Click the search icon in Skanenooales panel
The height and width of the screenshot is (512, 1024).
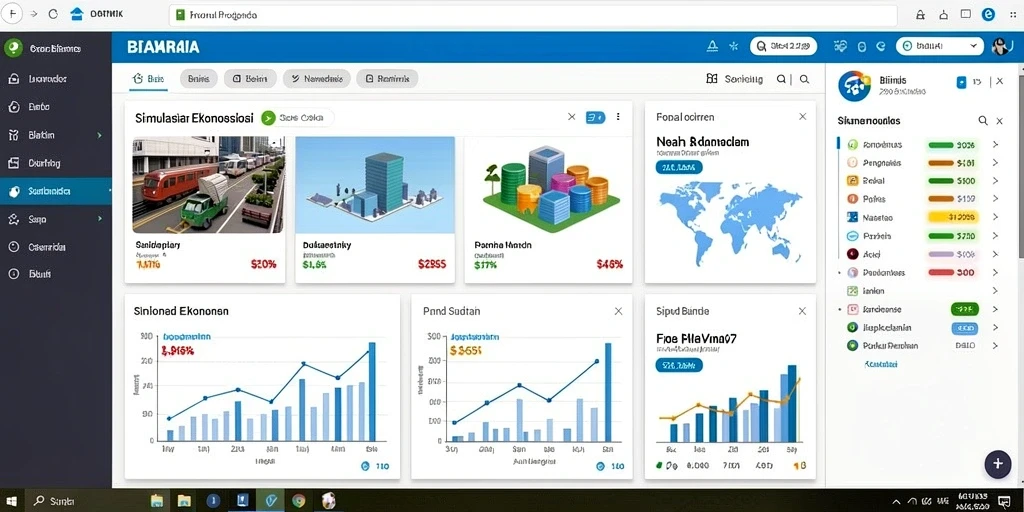point(982,121)
